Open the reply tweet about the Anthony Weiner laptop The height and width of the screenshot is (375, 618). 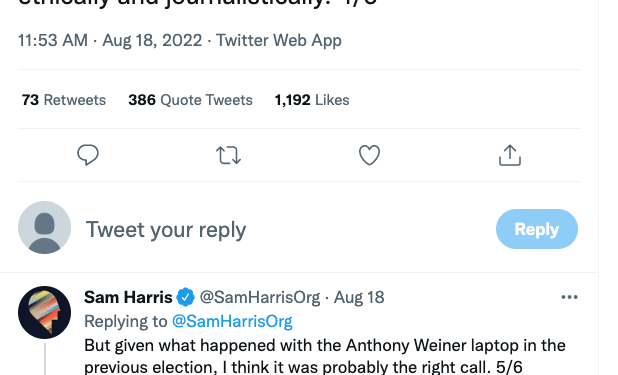[325, 356]
